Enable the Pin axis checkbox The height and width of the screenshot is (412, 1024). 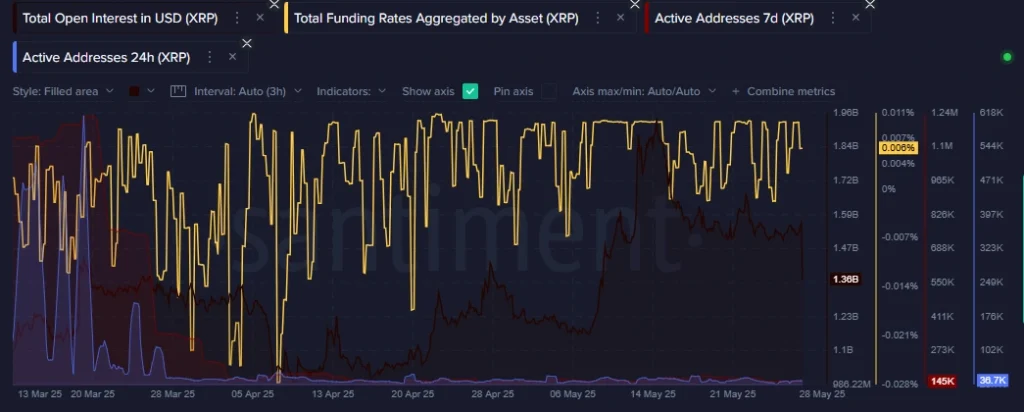[550, 91]
